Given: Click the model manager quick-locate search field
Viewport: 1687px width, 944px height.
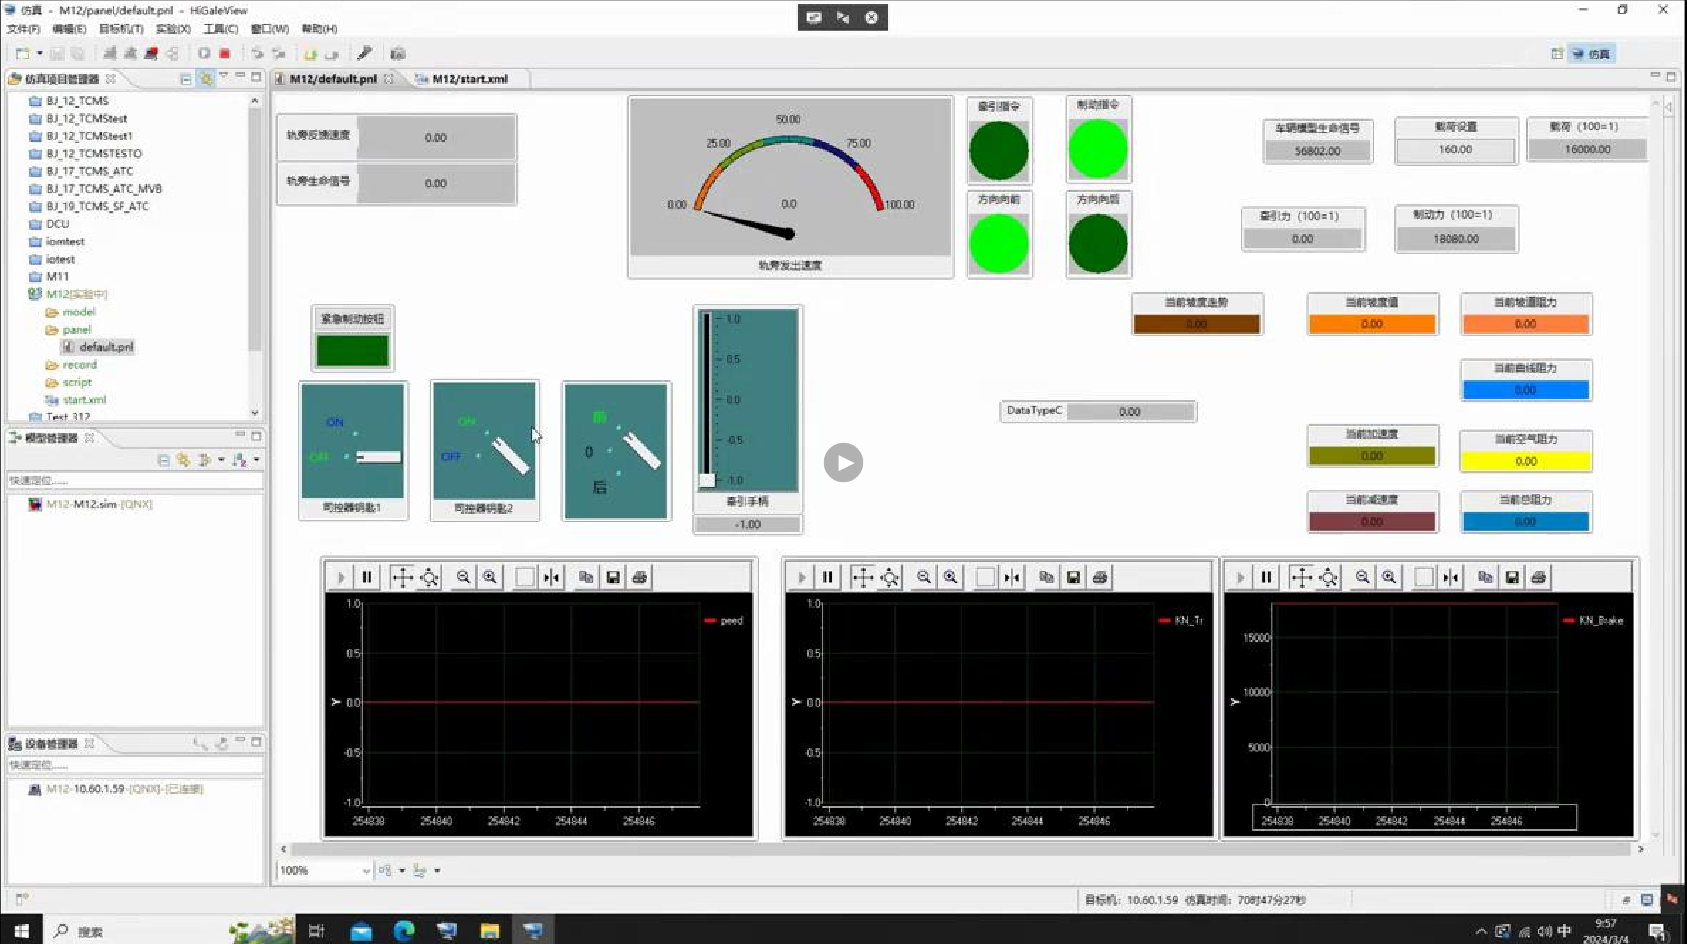Looking at the screenshot, I should [135, 481].
